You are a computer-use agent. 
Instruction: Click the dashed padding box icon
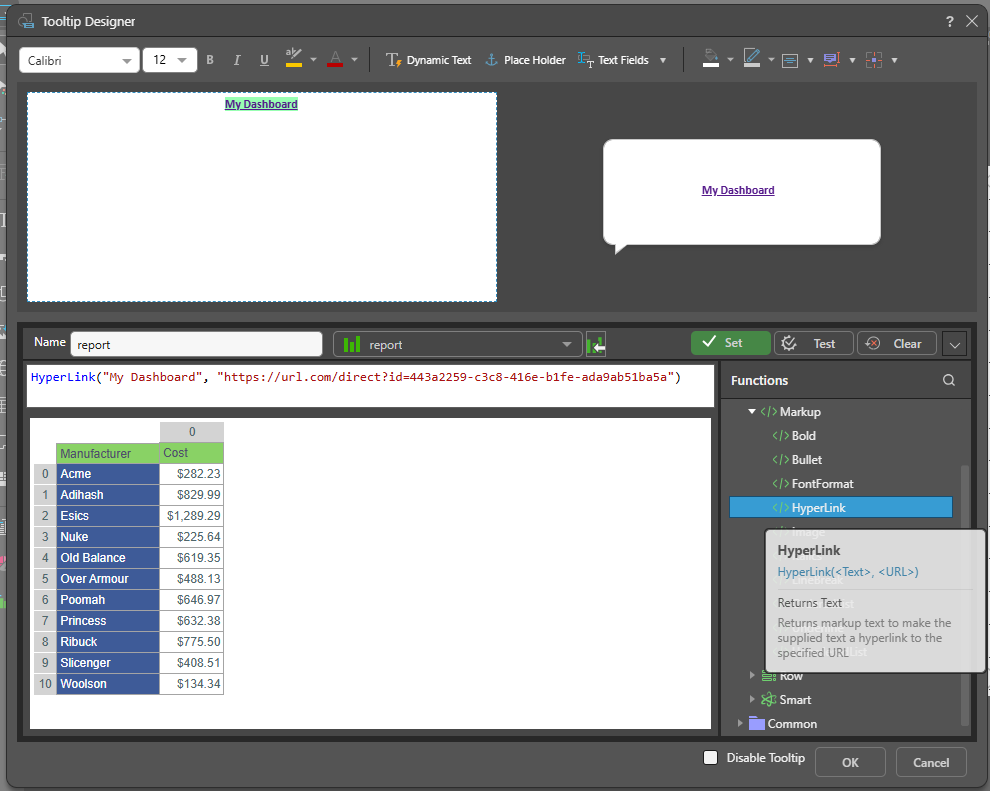point(874,60)
